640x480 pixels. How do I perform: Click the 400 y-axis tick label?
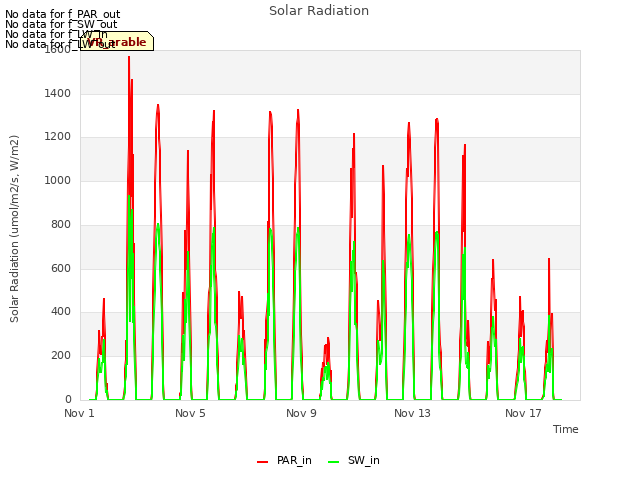click(x=61, y=312)
